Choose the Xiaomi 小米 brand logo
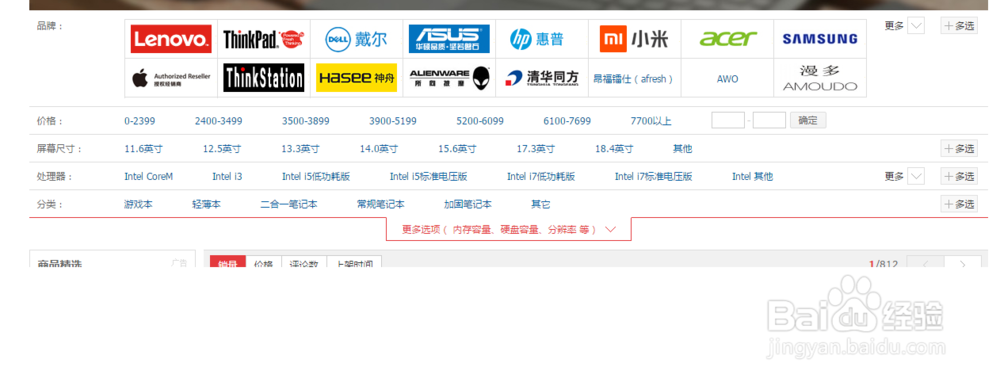 (634, 39)
